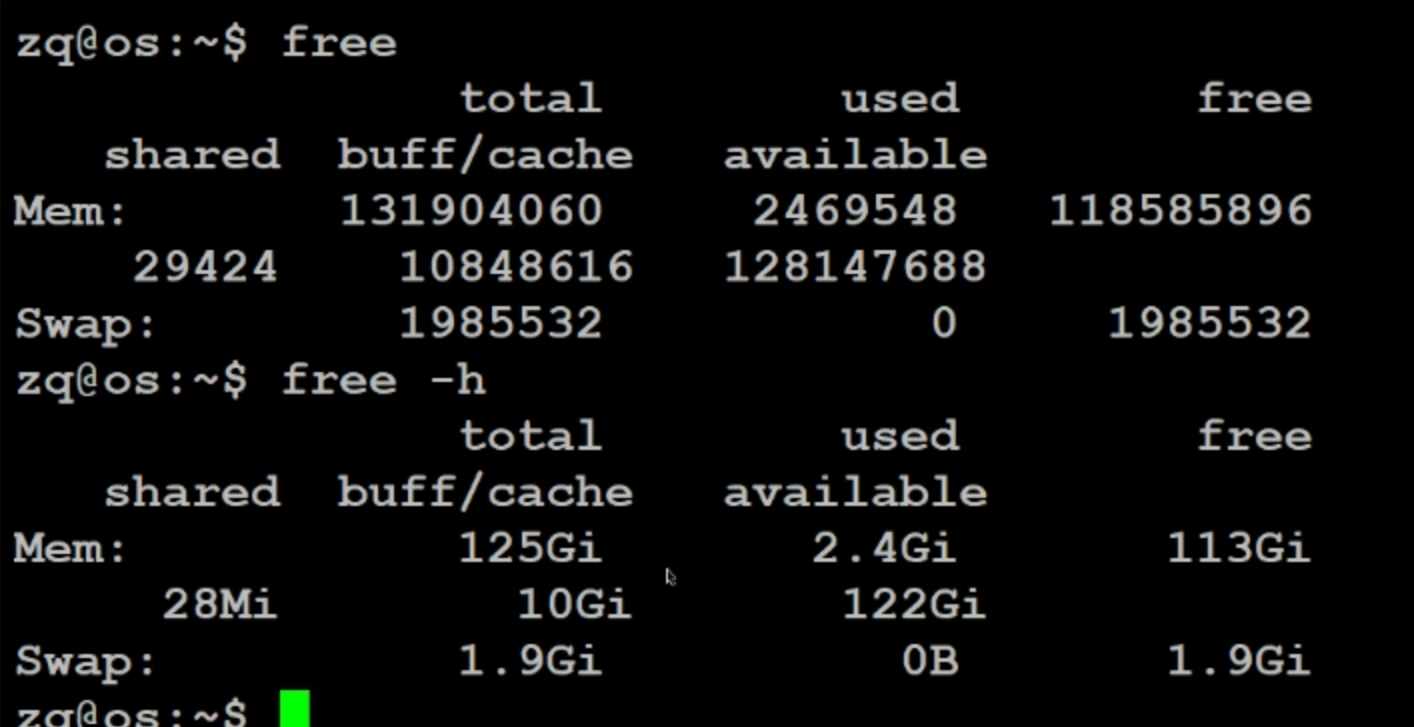1414x727 pixels.
Task: Click the buff/cache value 10Gi
Action: [x=574, y=605]
